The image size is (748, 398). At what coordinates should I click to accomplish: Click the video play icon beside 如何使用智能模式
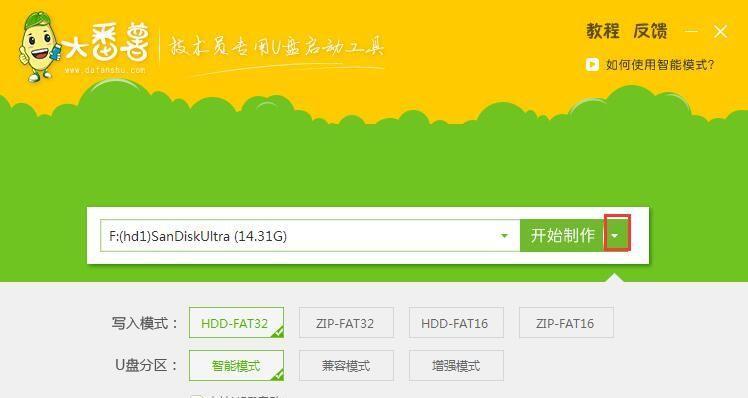pyautogui.click(x=592, y=64)
